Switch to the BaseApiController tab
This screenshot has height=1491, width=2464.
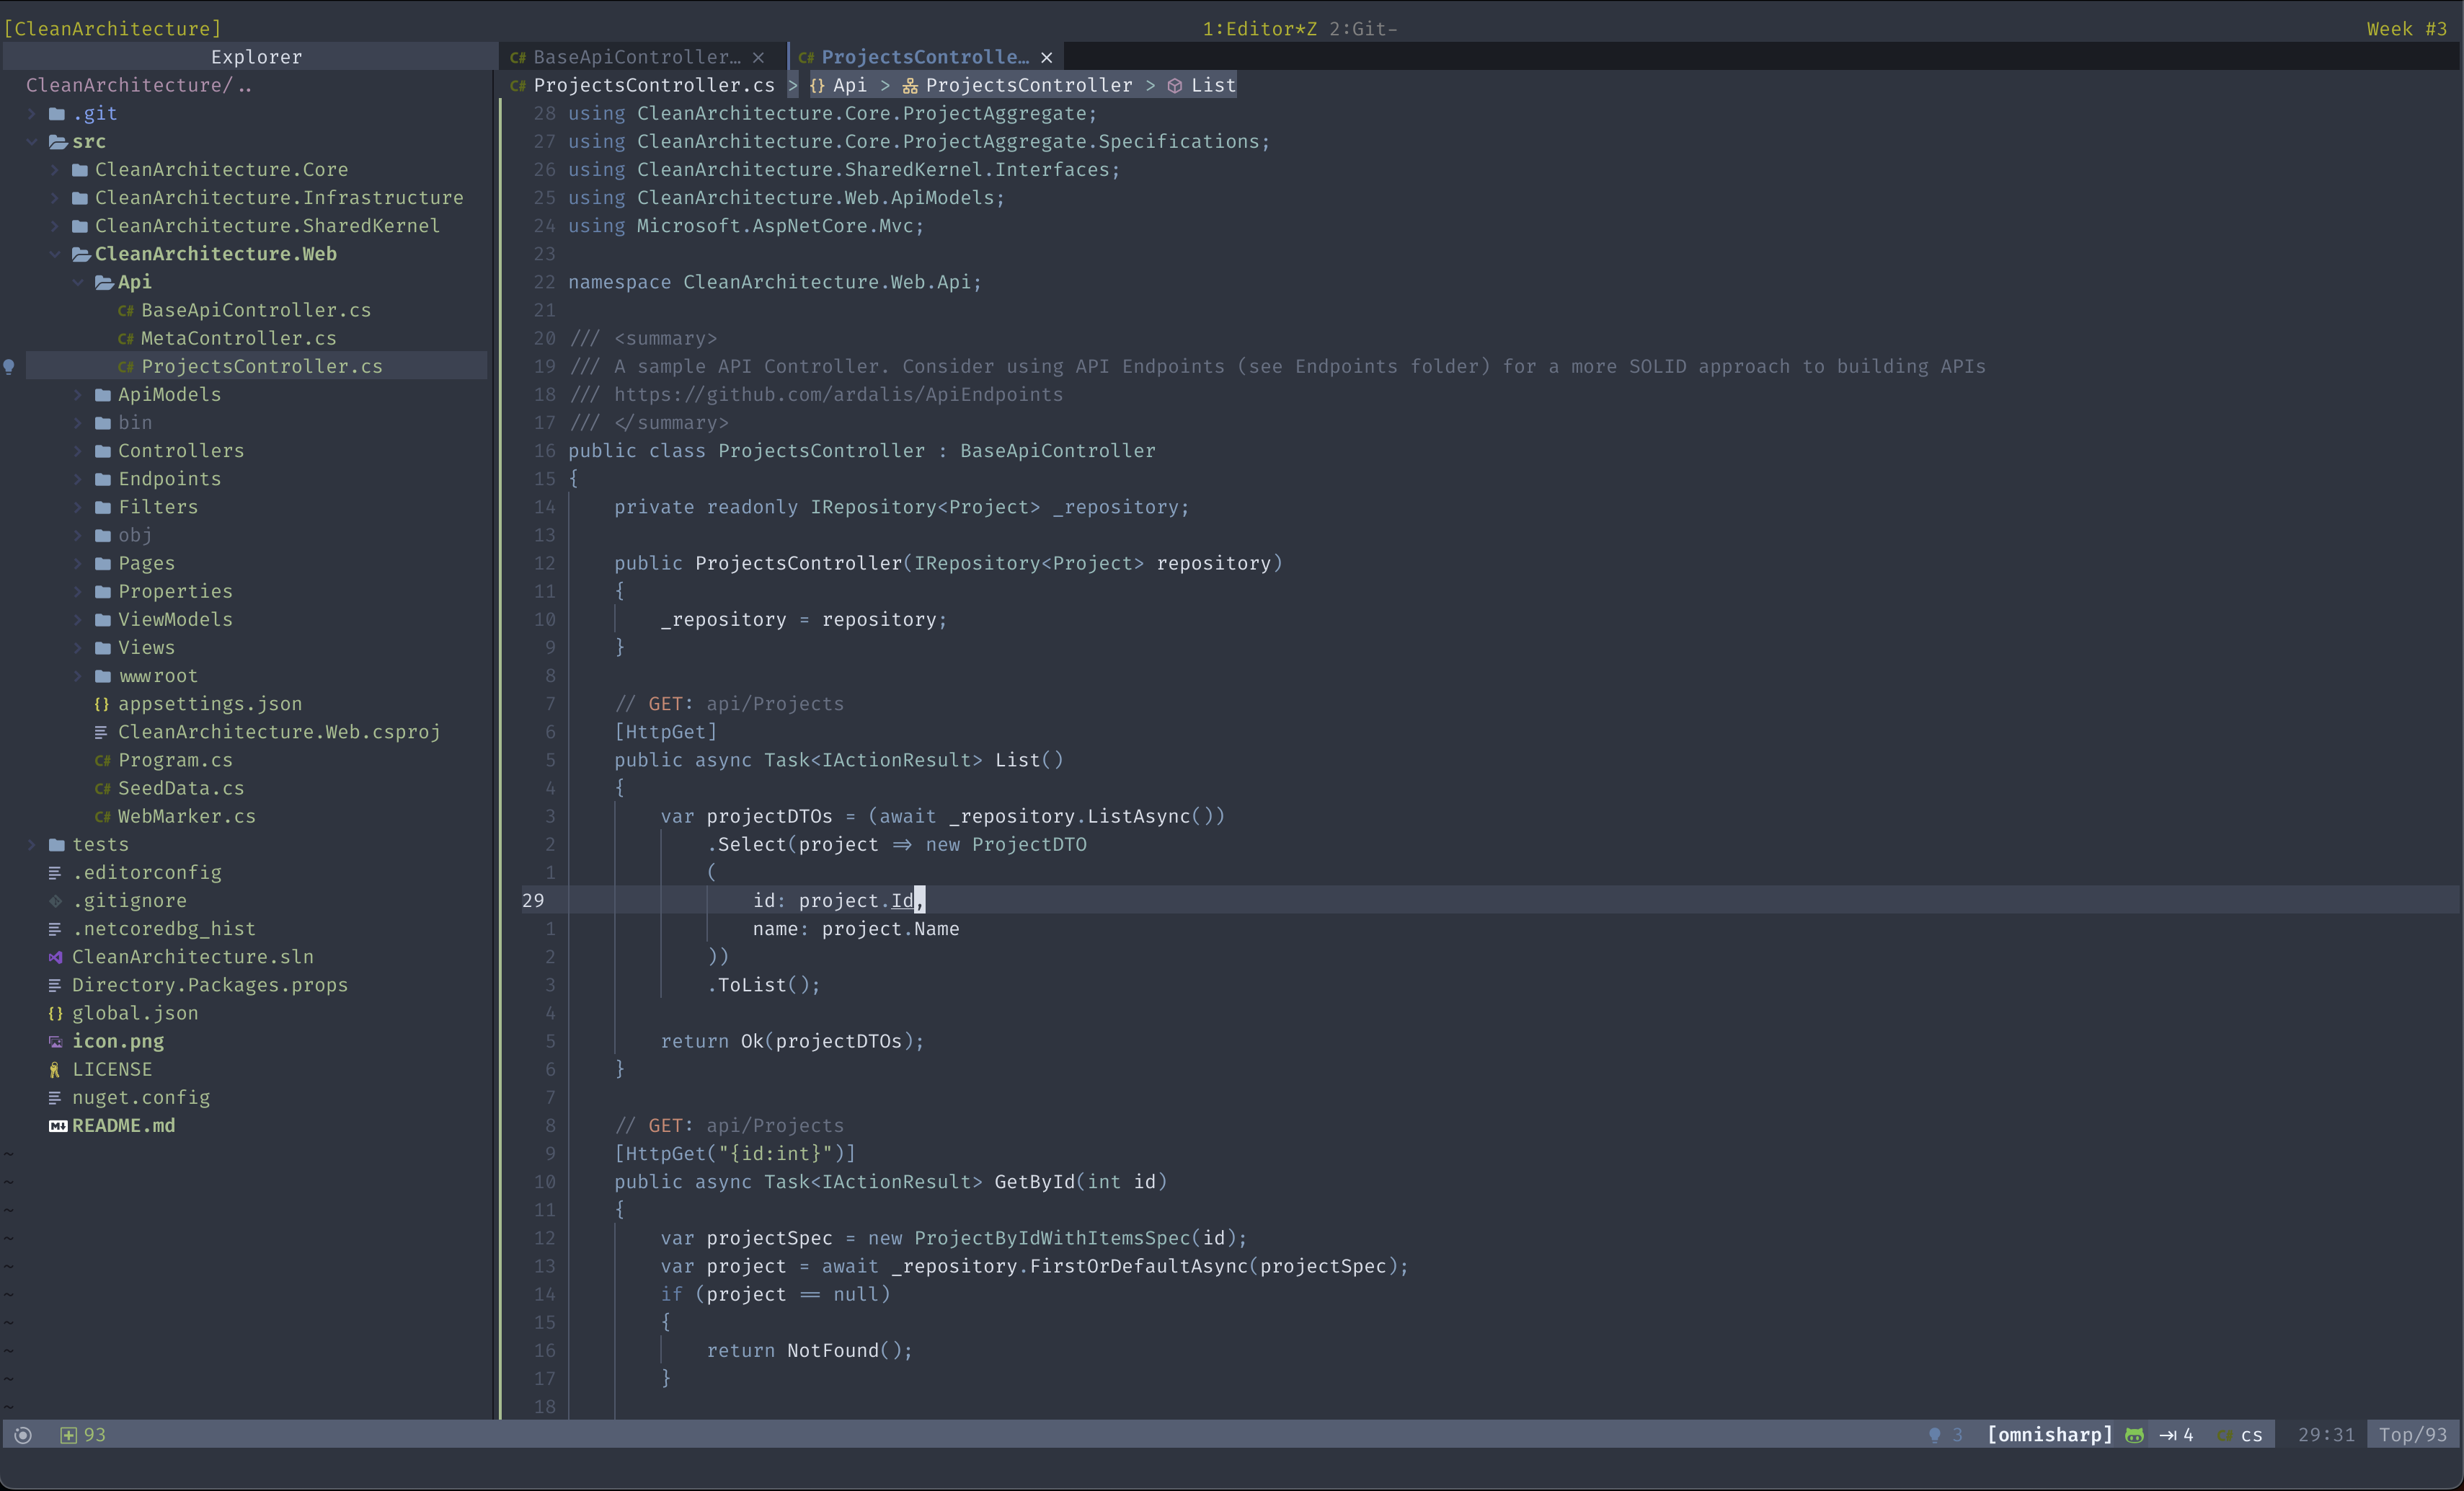coord(636,57)
